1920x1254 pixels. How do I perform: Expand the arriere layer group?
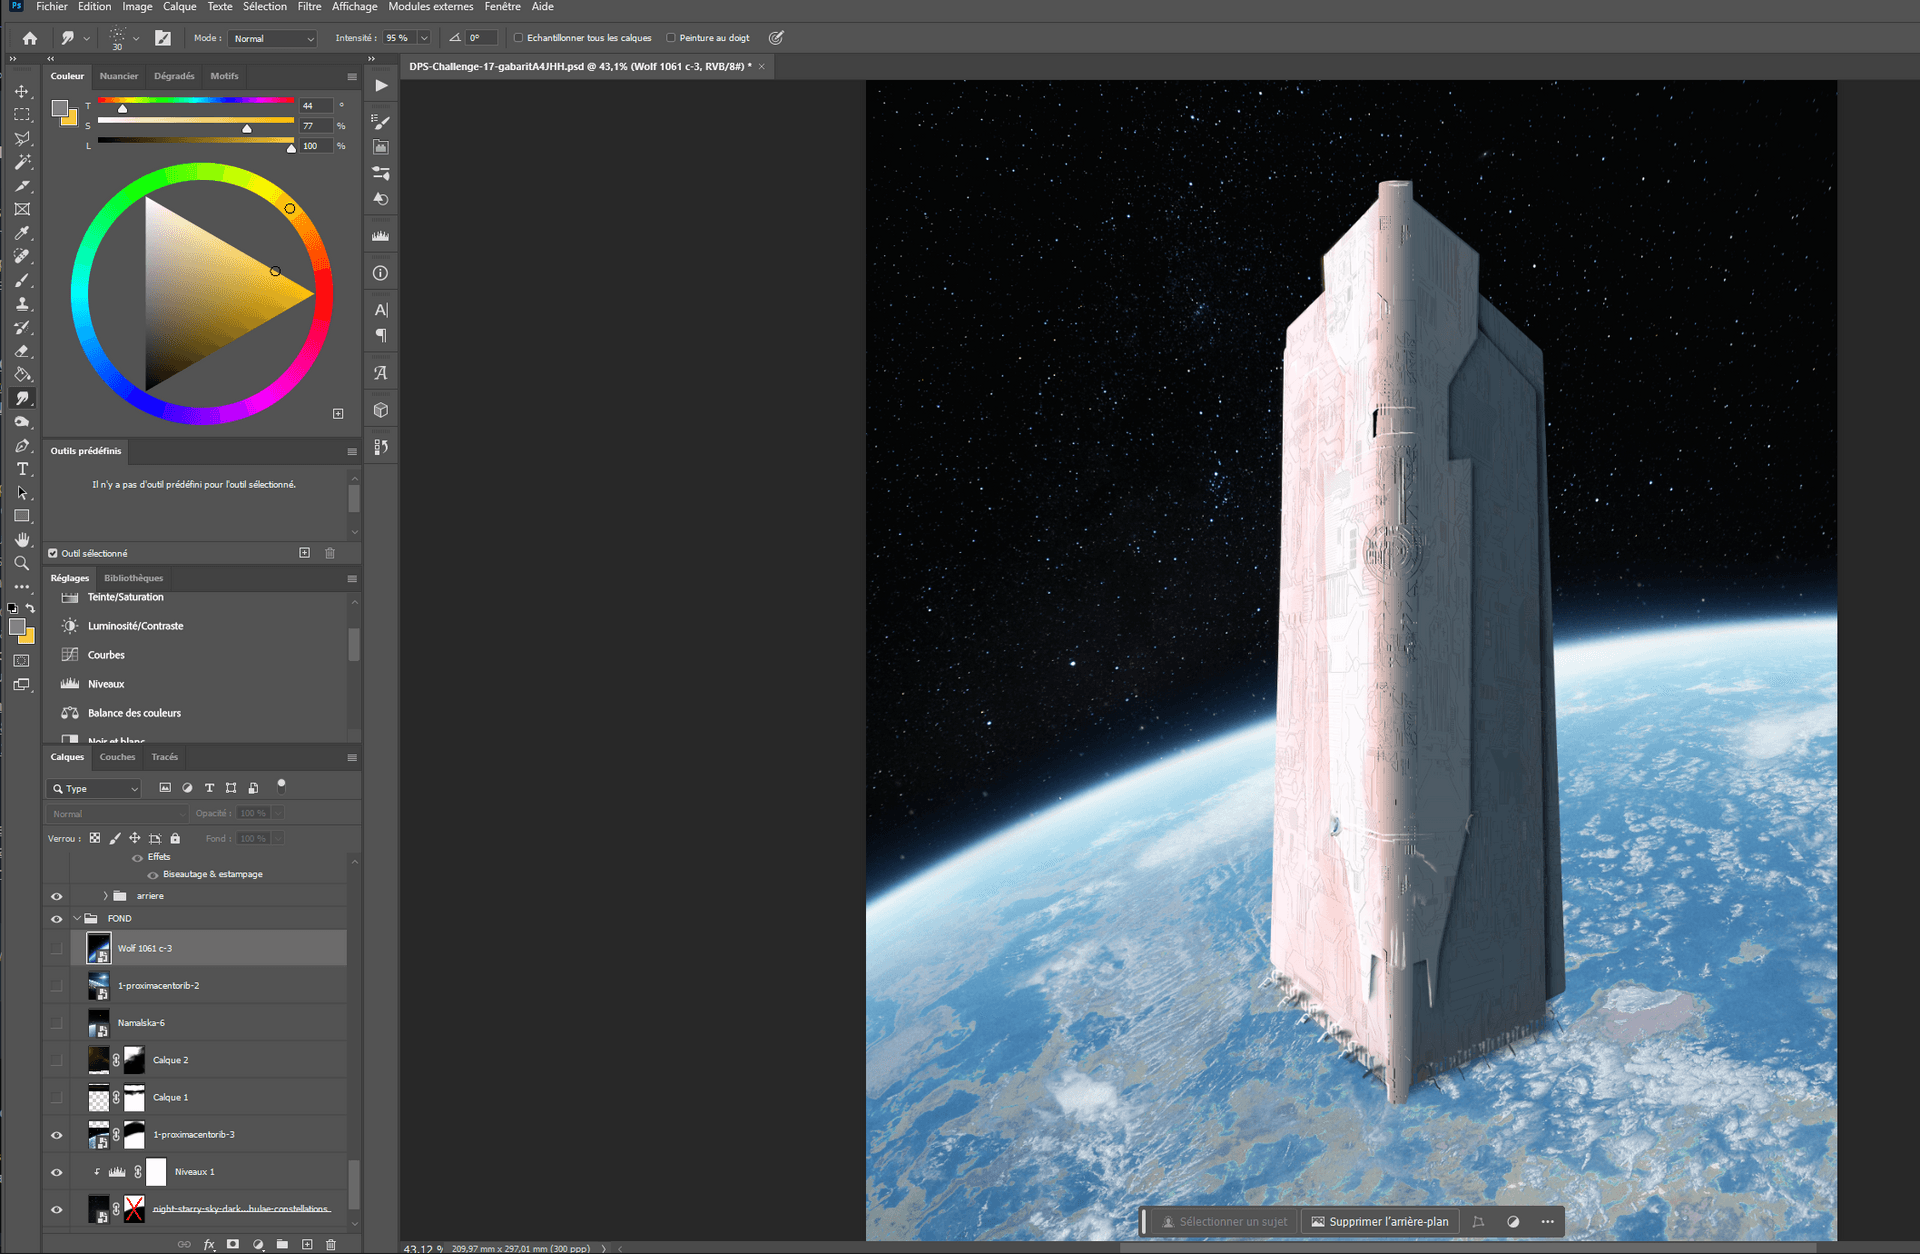pyautogui.click(x=105, y=896)
